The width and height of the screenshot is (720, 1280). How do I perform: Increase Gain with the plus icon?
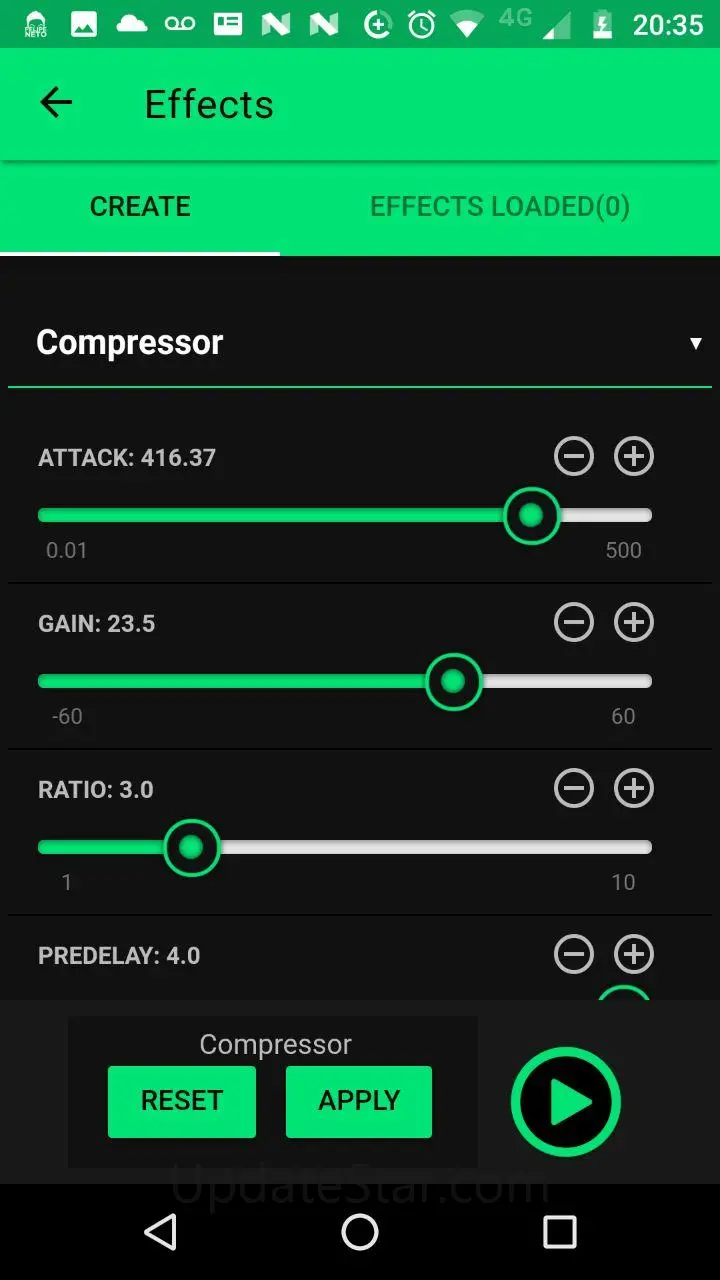pyautogui.click(x=634, y=623)
